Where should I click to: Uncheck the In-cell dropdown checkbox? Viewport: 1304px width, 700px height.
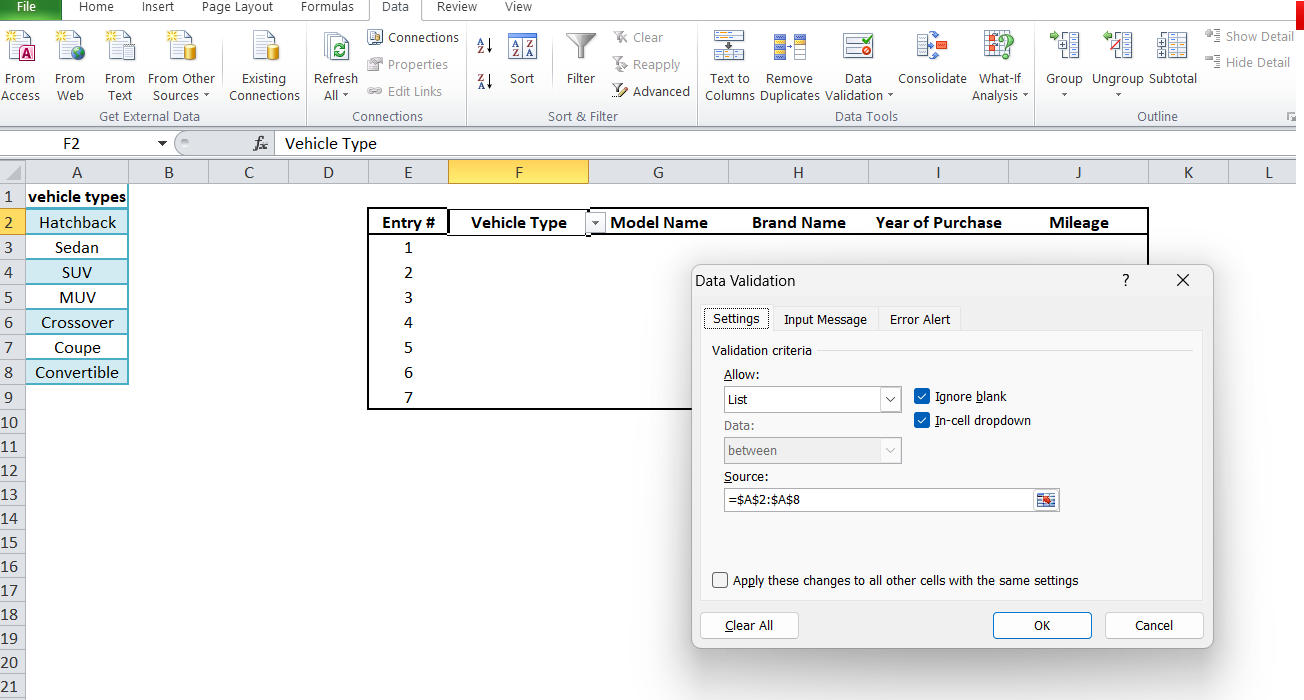coord(922,420)
